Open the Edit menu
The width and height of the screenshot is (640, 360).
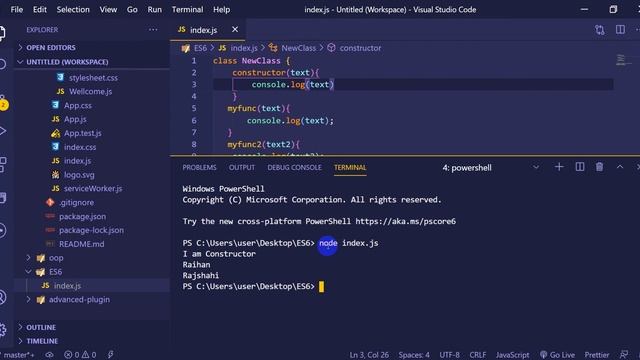pos(40,9)
